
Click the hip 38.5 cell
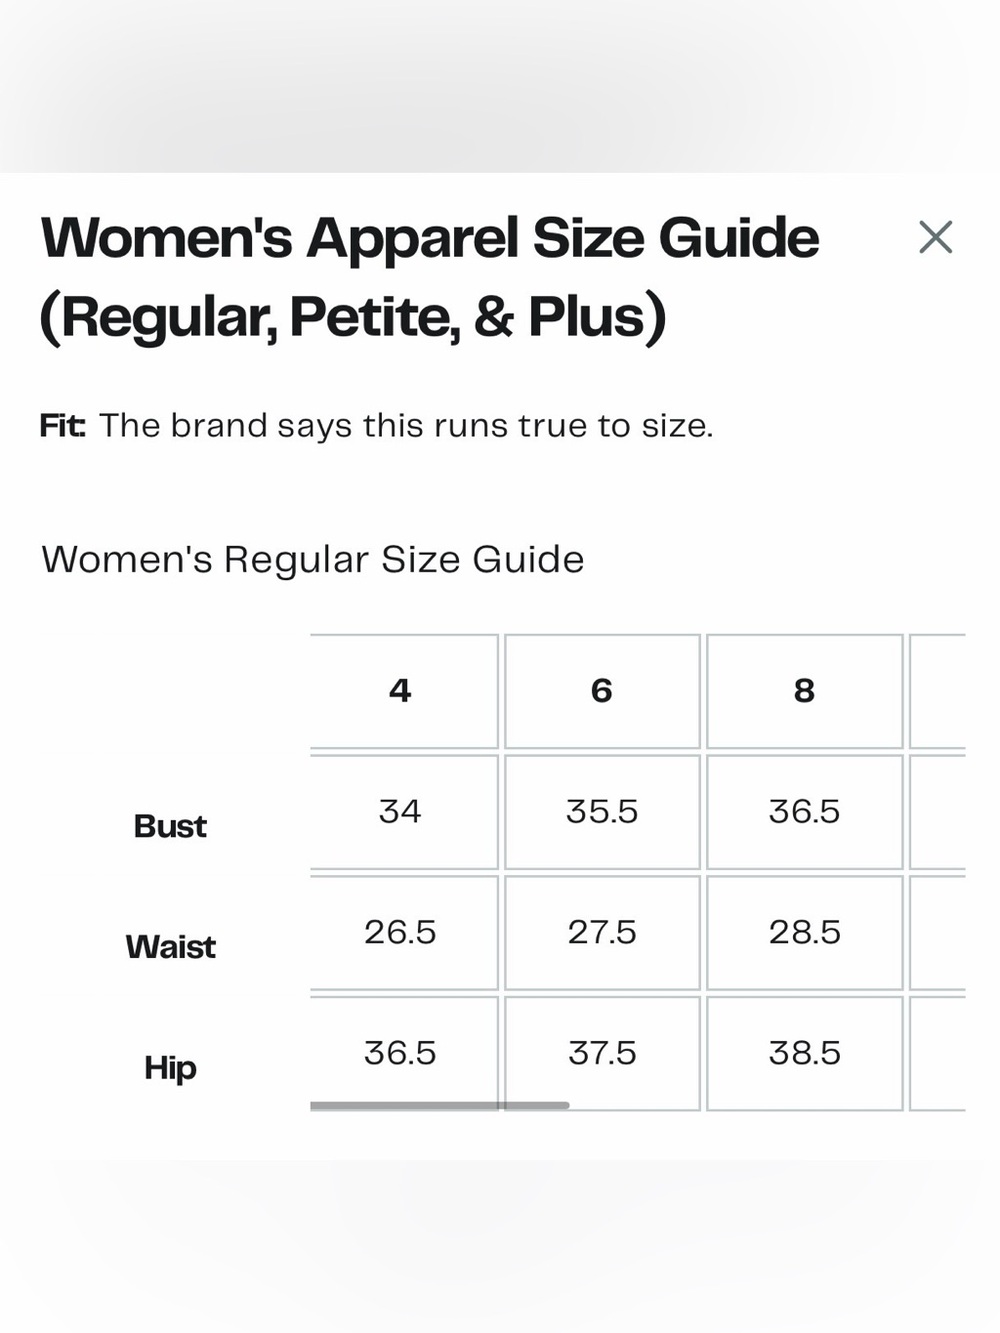(805, 1053)
